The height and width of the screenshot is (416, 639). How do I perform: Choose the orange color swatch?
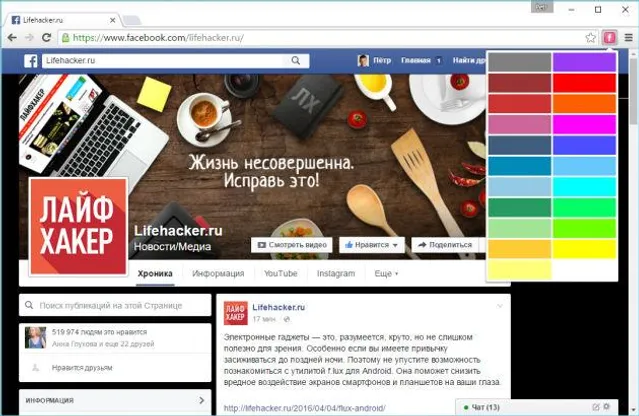coord(584,103)
